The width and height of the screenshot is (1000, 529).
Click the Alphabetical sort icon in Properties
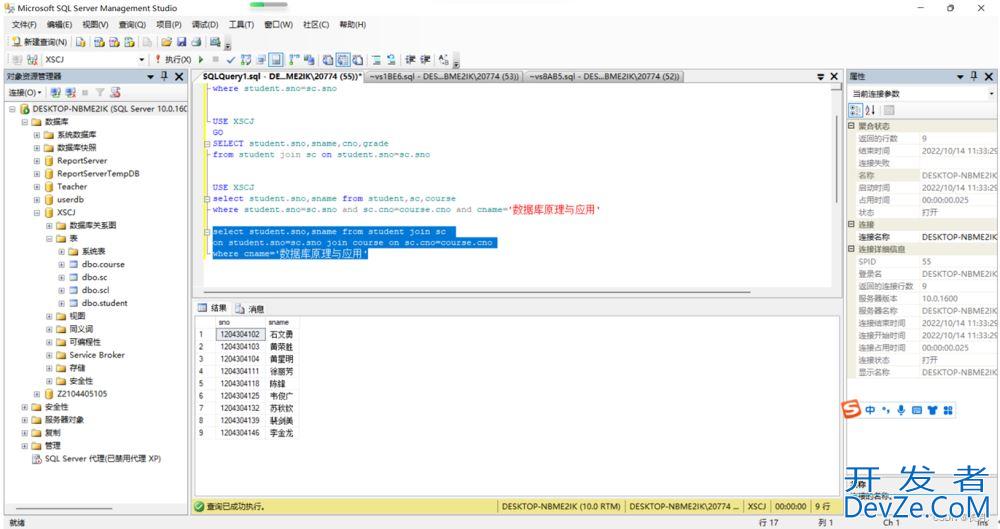tap(870, 110)
